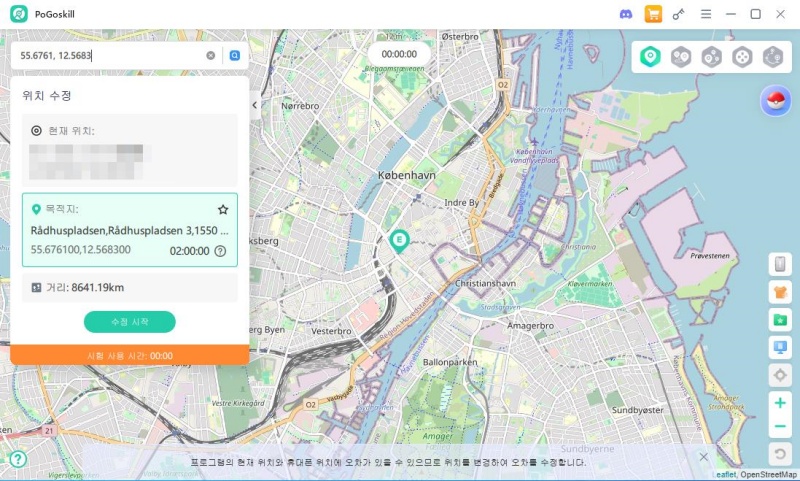The width and height of the screenshot is (800, 481).
Task: Zoom in the map with plus
Action: click(x=780, y=403)
